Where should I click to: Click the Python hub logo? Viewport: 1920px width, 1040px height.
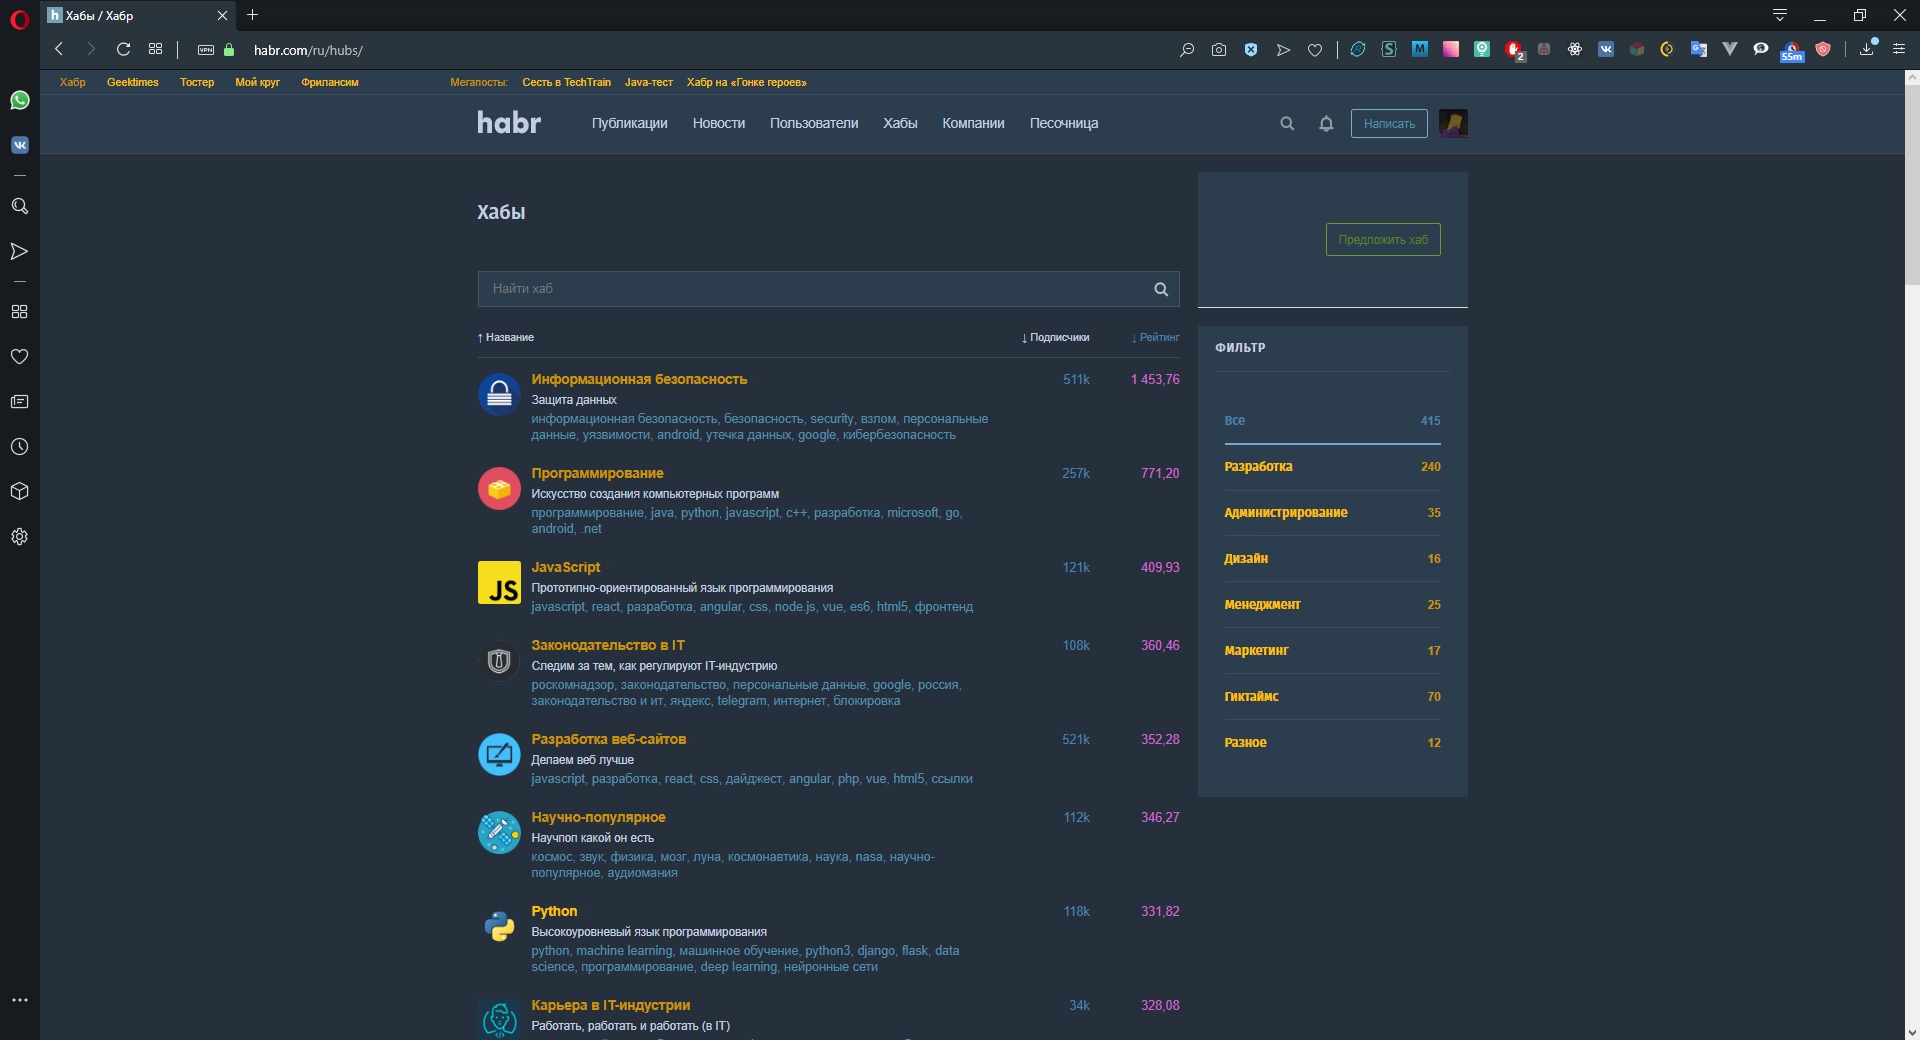pos(499,927)
